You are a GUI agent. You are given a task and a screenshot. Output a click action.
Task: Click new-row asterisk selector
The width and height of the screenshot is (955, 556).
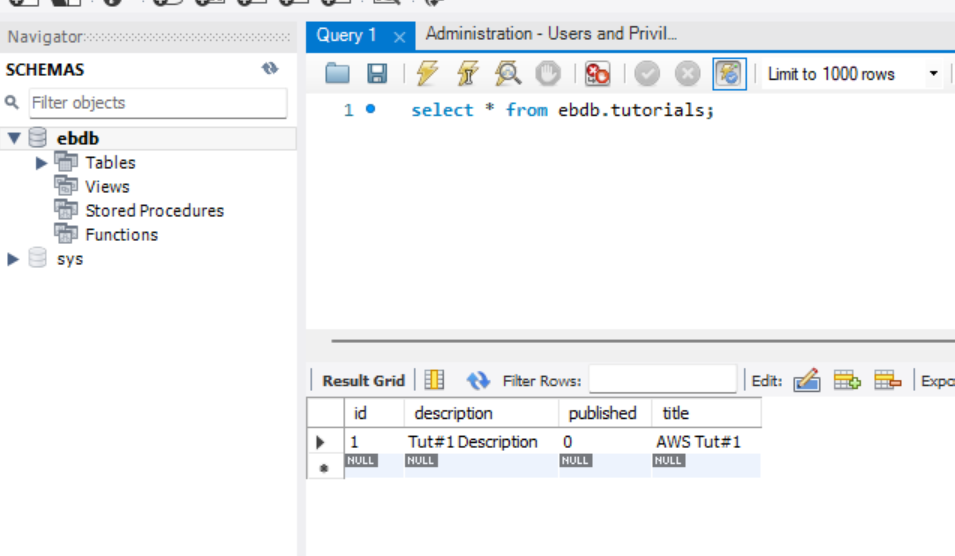pos(324,468)
